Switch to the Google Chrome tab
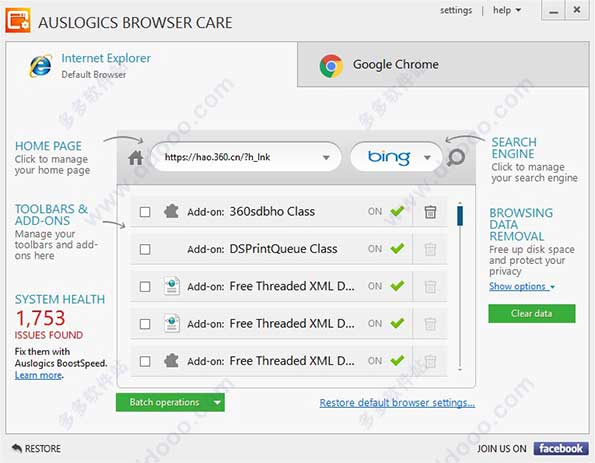Viewport: 595px width, 463px height. [443, 65]
